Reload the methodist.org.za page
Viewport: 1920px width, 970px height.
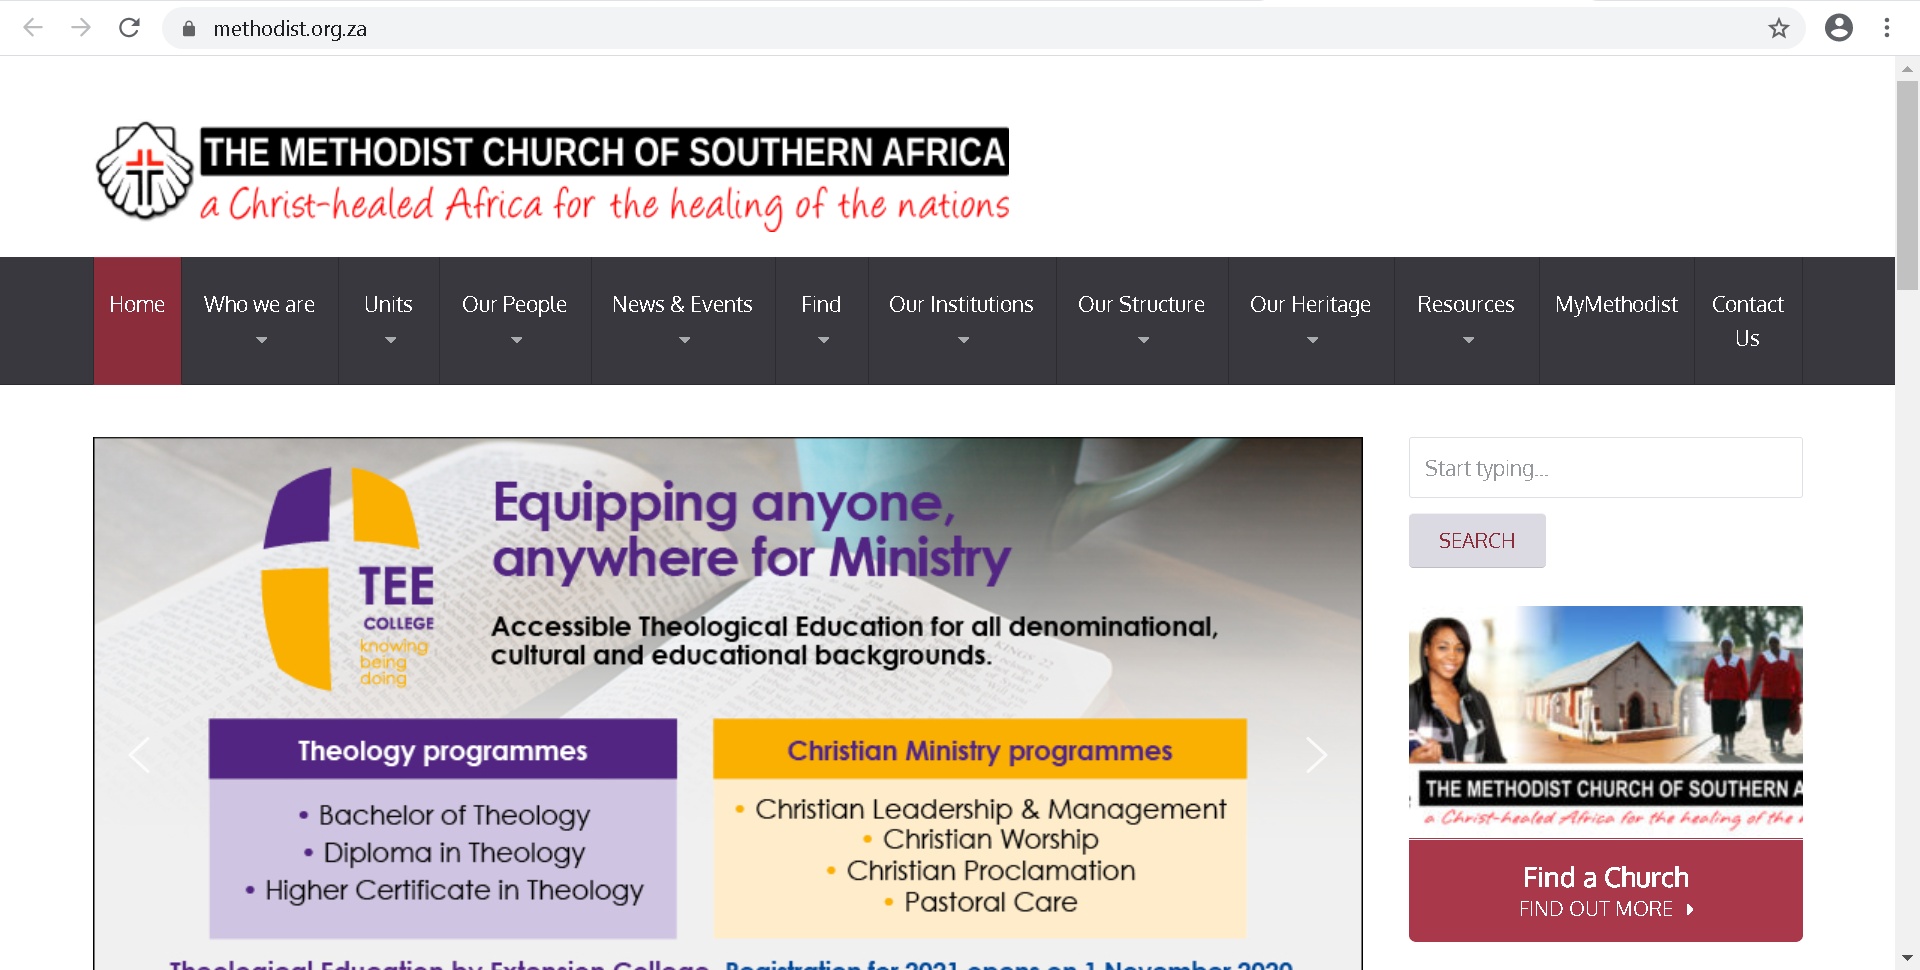pyautogui.click(x=130, y=28)
